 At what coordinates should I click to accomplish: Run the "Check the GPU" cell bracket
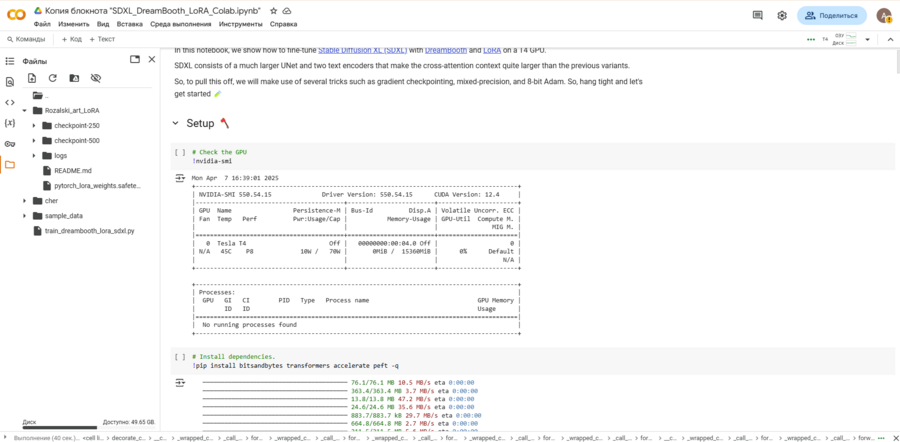point(180,152)
